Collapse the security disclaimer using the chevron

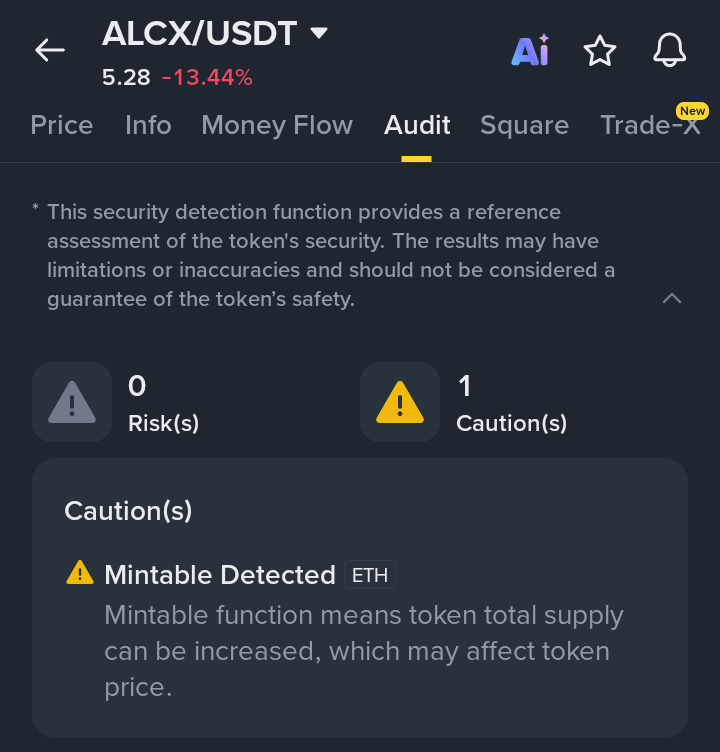(672, 298)
